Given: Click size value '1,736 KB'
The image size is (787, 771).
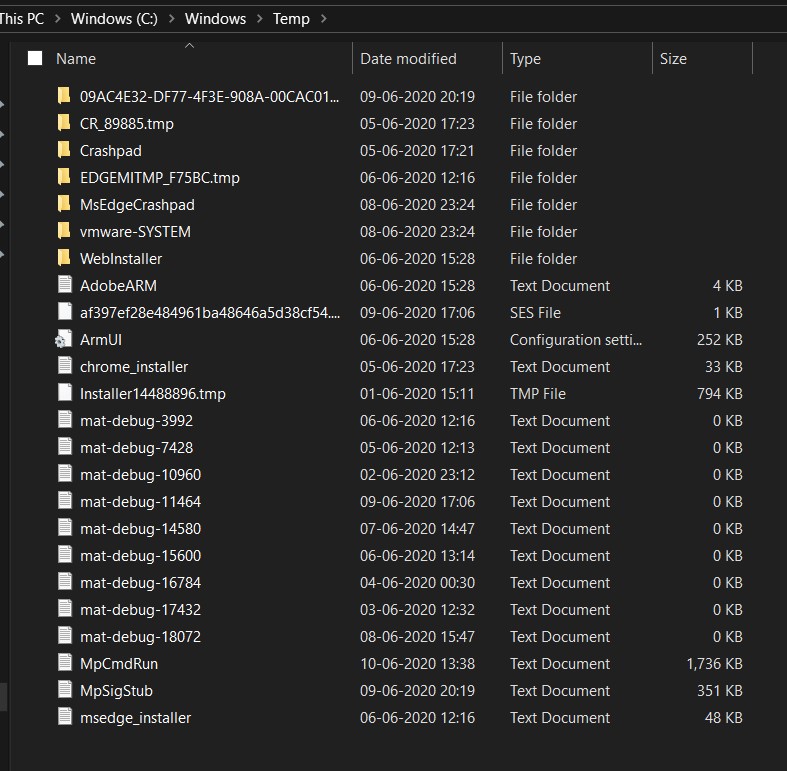Looking at the screenshot, I should pos(714,664).
